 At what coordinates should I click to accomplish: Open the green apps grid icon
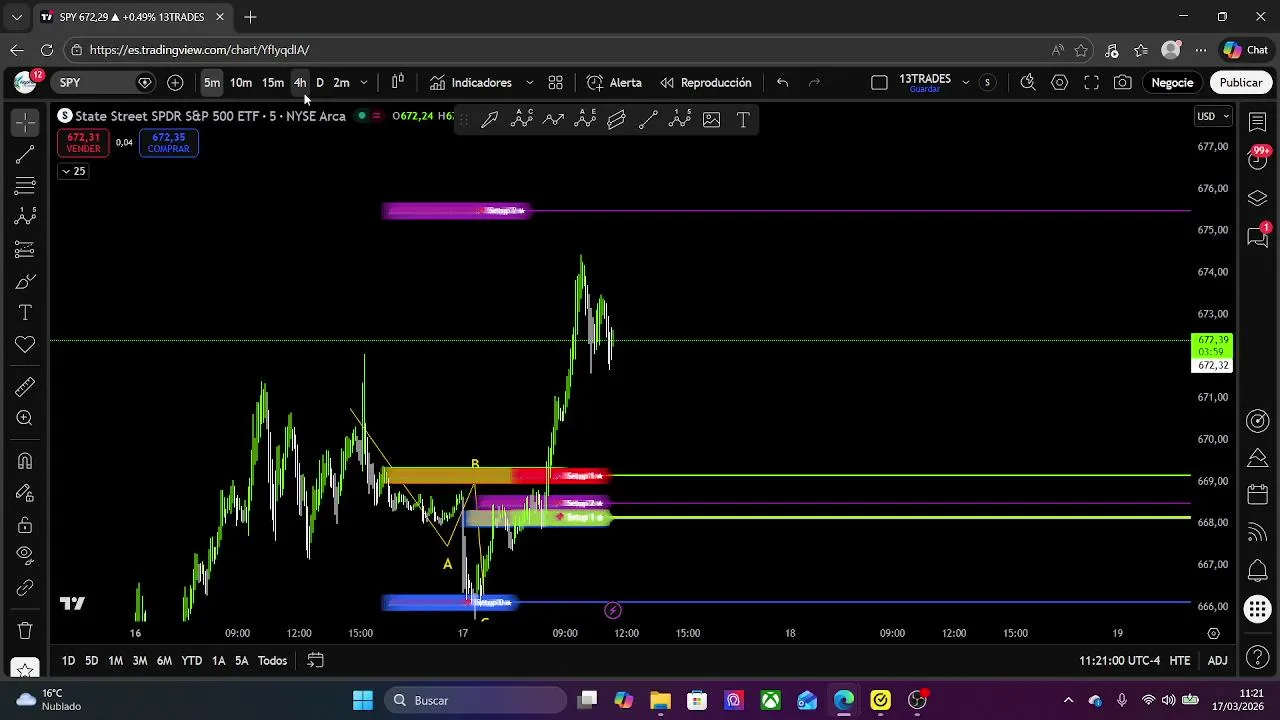click(1258, 609)
